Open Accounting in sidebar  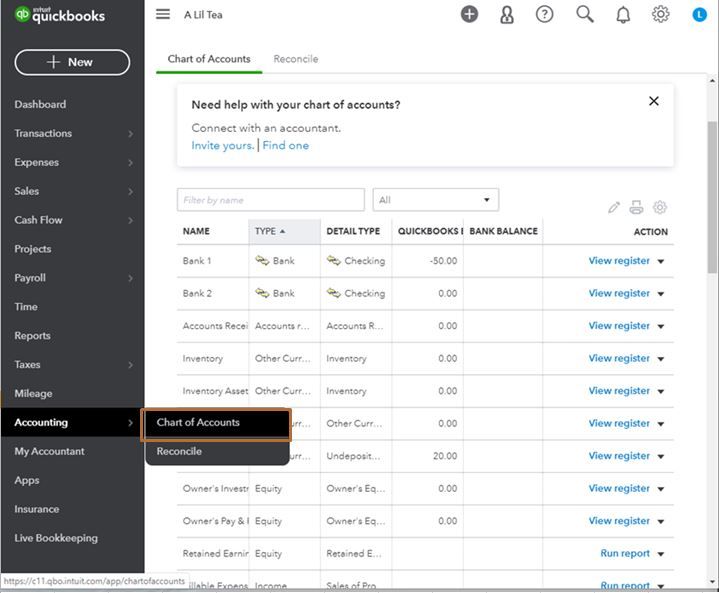[41, 422]
